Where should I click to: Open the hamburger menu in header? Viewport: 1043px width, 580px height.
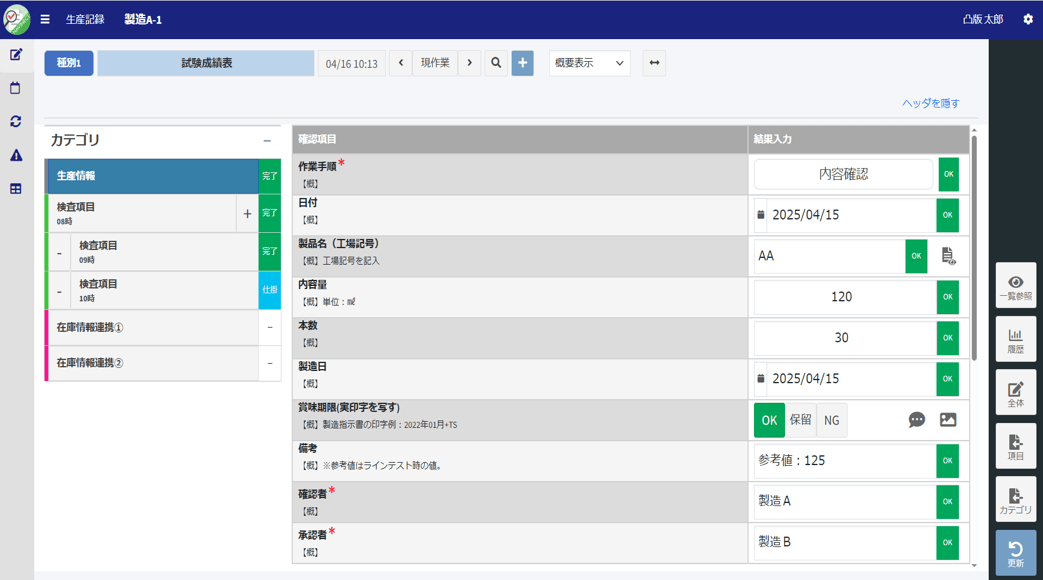[45, 19]
